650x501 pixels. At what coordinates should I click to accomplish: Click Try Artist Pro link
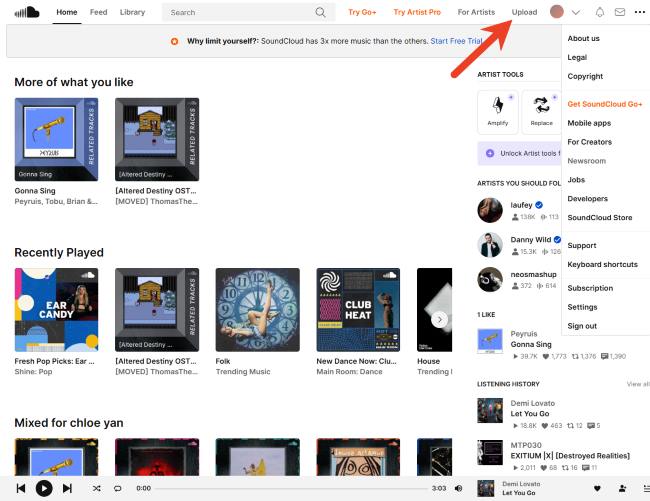(x=417, y=12)
